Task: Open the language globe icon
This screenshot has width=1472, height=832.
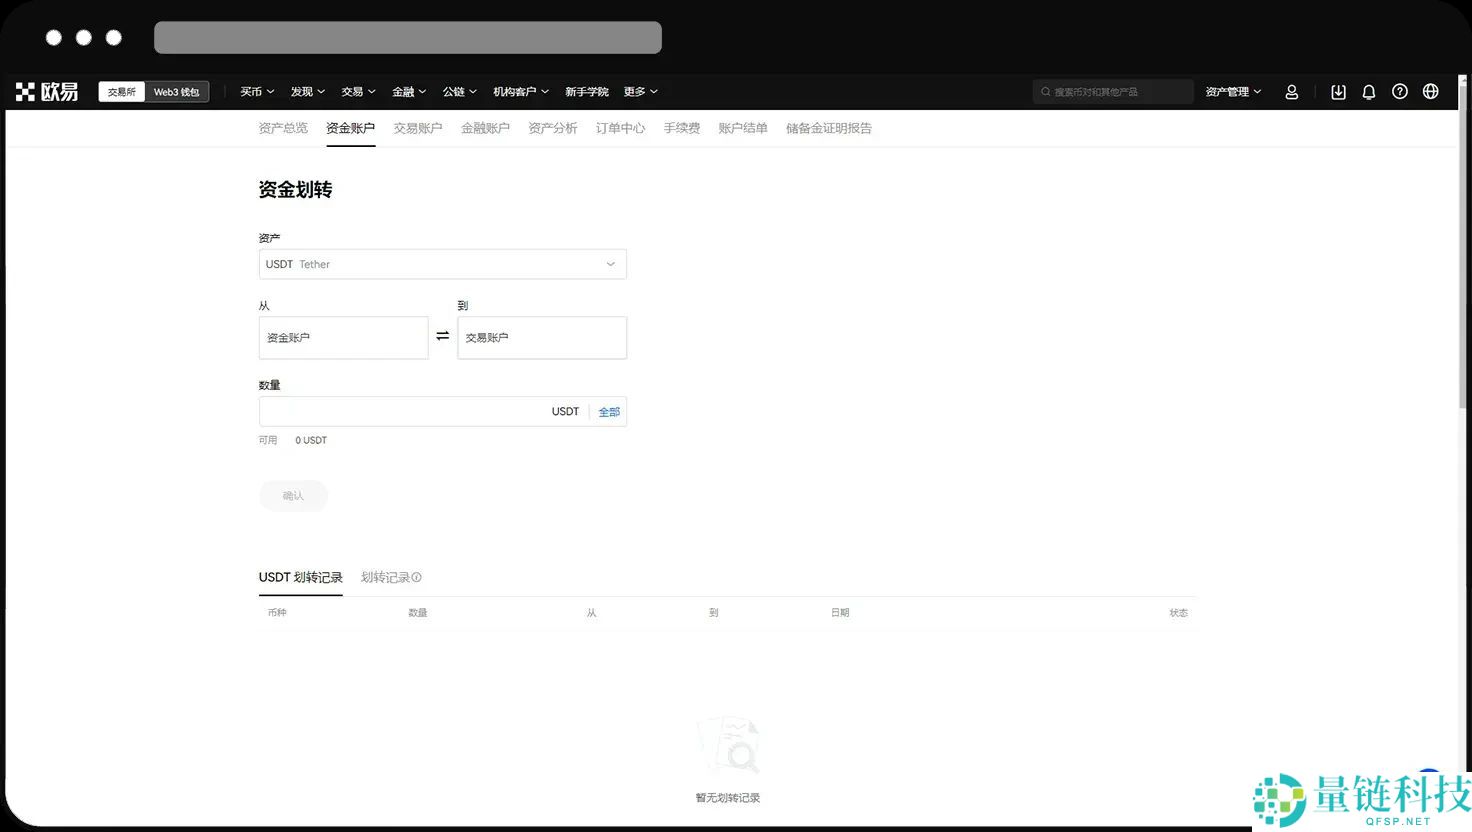Action: coord(1430,91)
